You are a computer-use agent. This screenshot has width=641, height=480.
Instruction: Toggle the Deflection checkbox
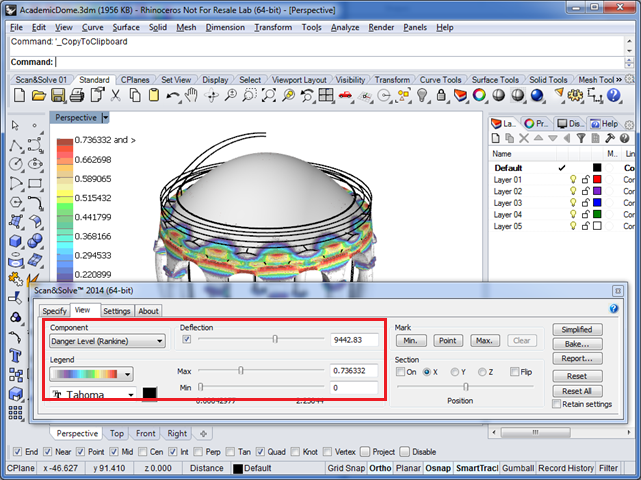[187, 339]
